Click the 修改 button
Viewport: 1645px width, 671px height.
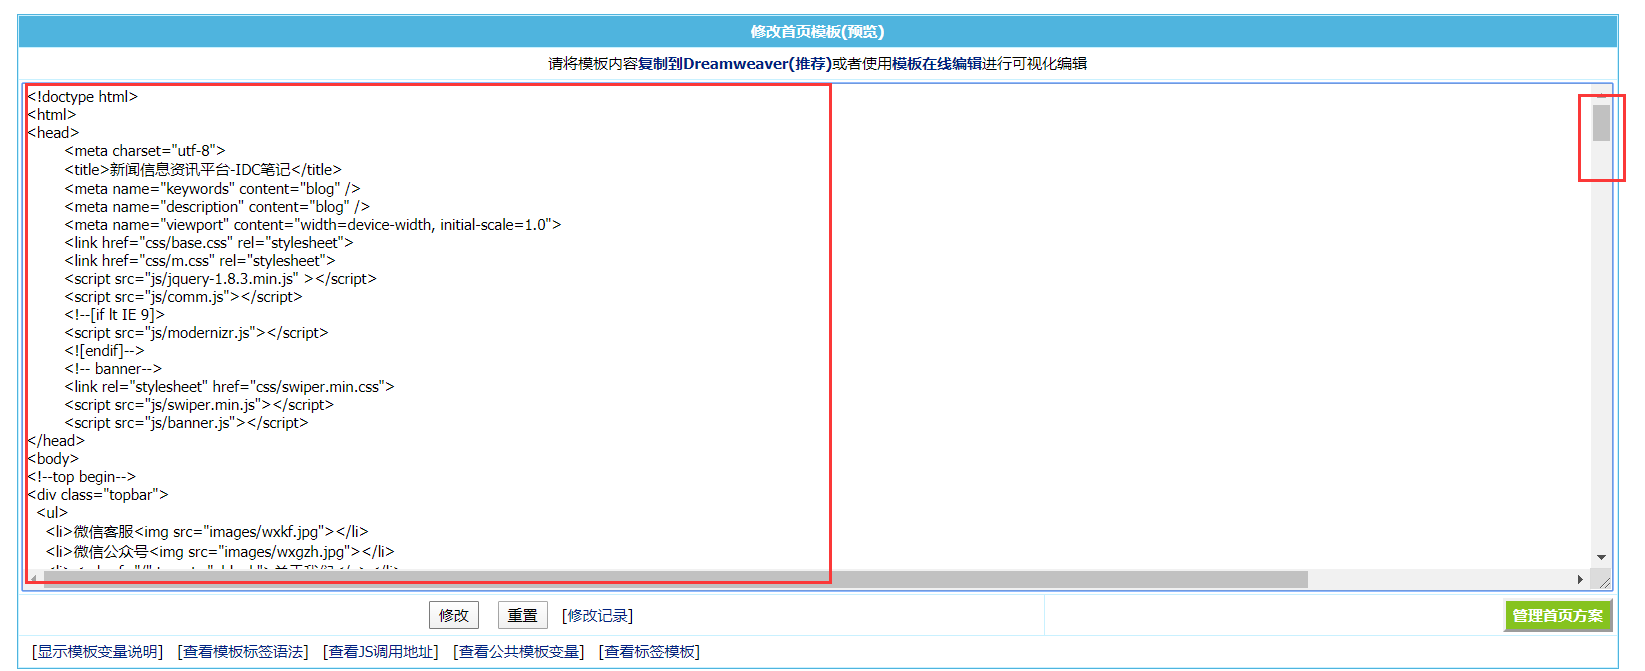coord(454,615)
